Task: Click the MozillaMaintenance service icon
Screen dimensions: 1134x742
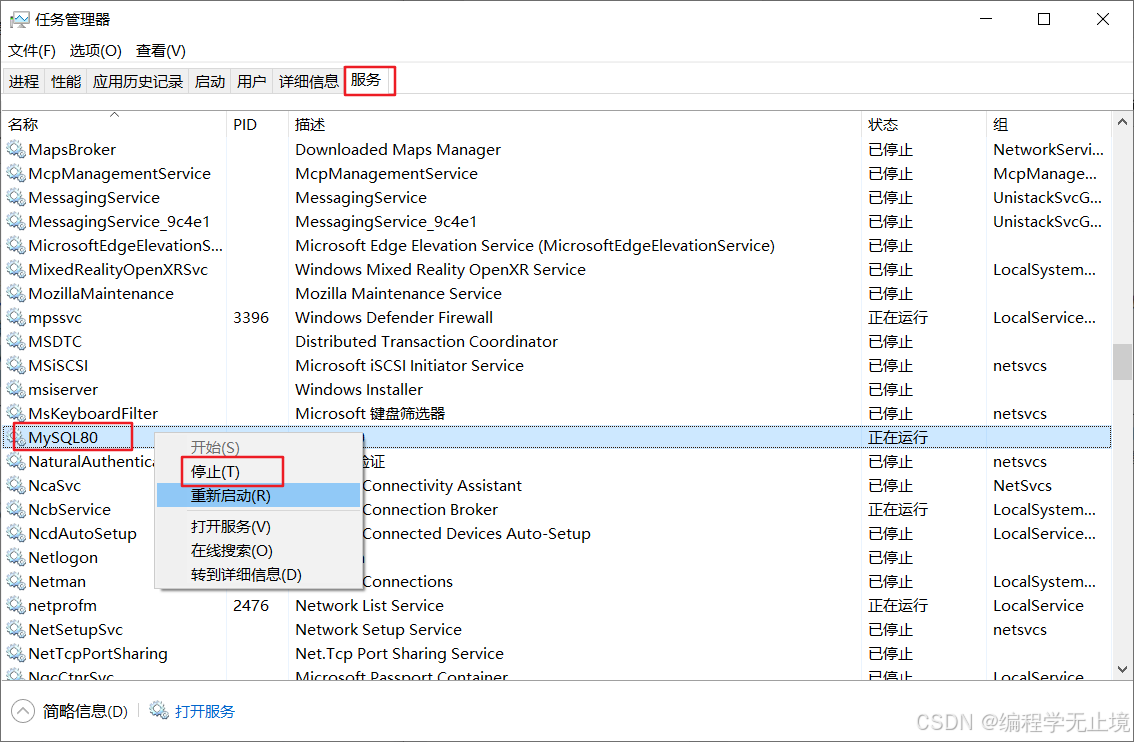Action: pyautogui.click(x=16, y=294)
